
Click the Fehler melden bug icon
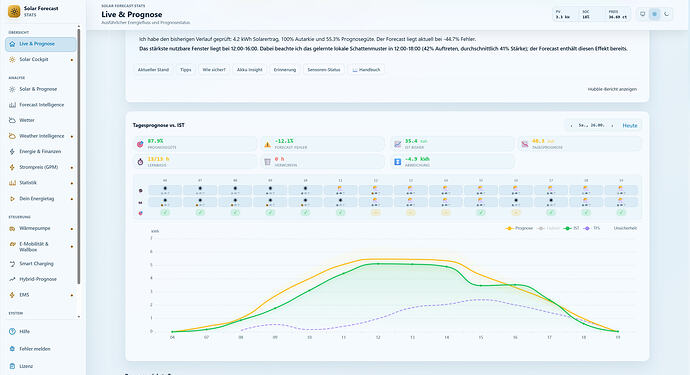pyautogui.click(x=12, y=349)
